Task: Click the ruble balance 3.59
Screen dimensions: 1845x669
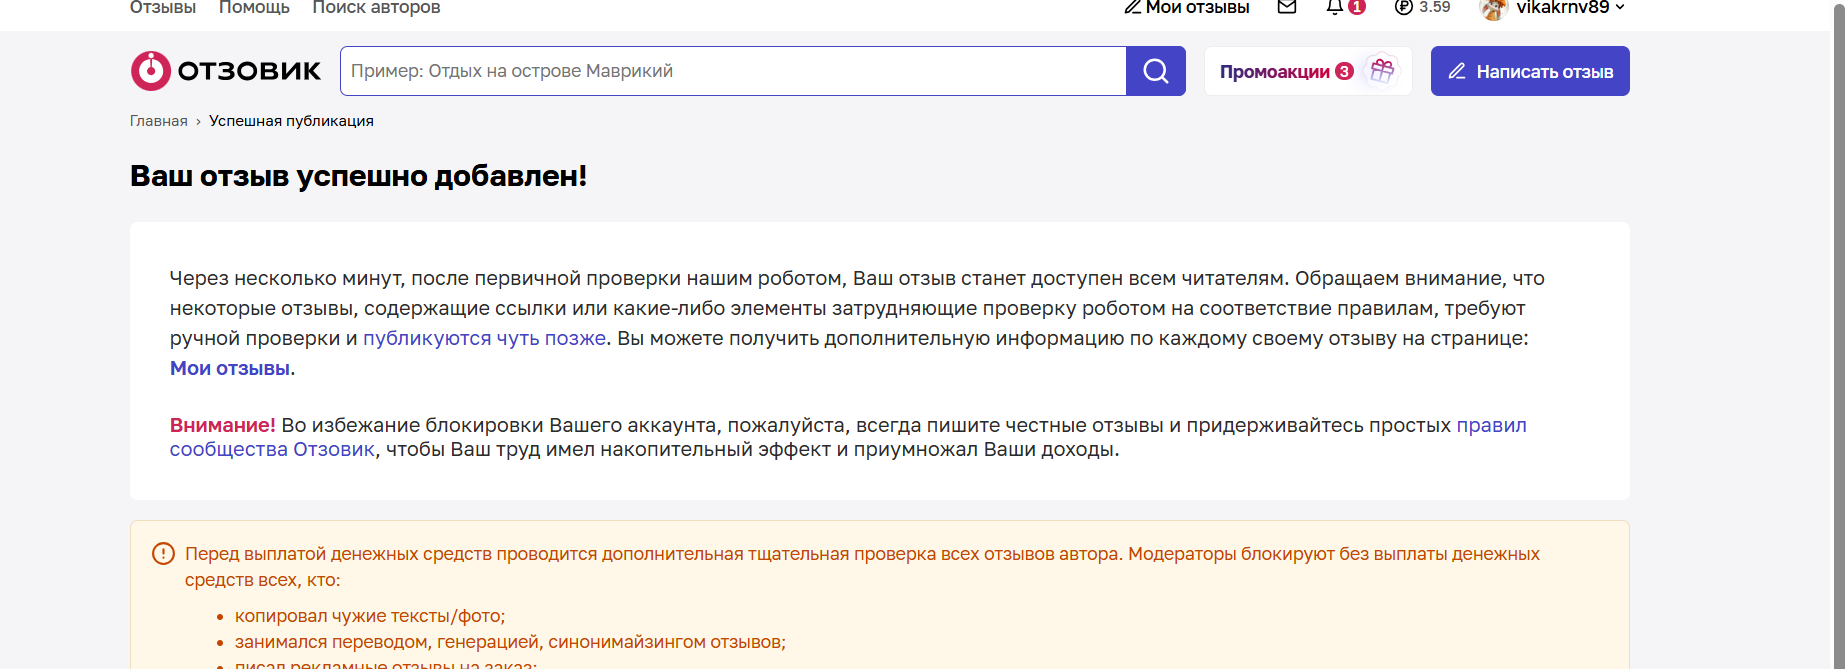Action: point(1422,7)
